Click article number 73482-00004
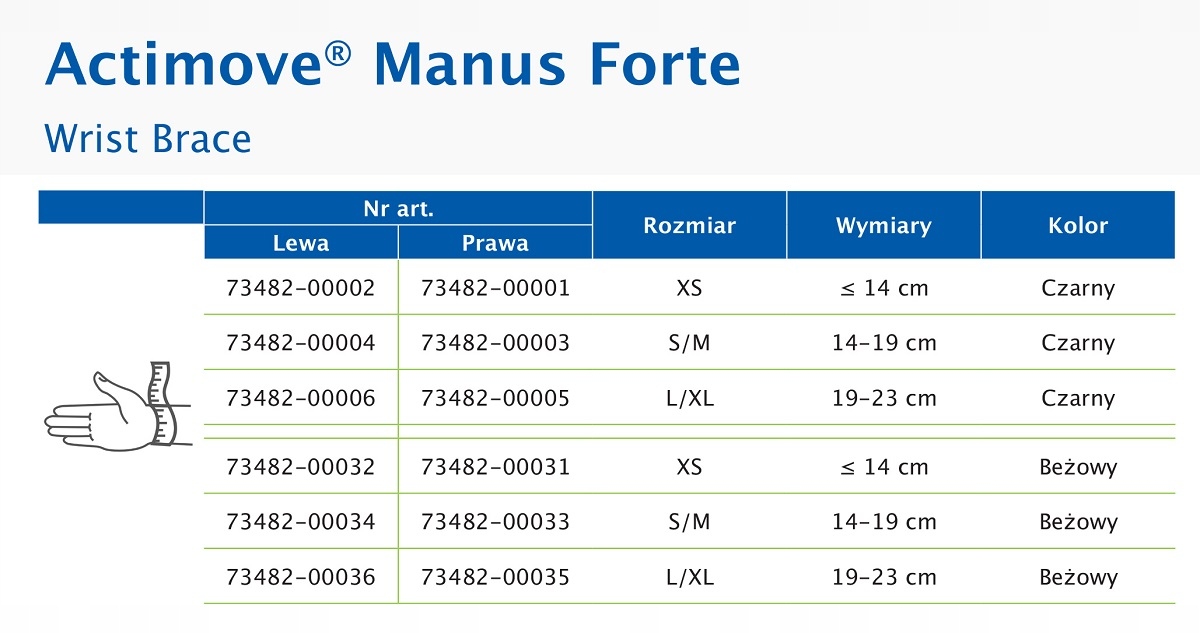The height and width of the screenshot is (633, 1200). tap(301, 343)
